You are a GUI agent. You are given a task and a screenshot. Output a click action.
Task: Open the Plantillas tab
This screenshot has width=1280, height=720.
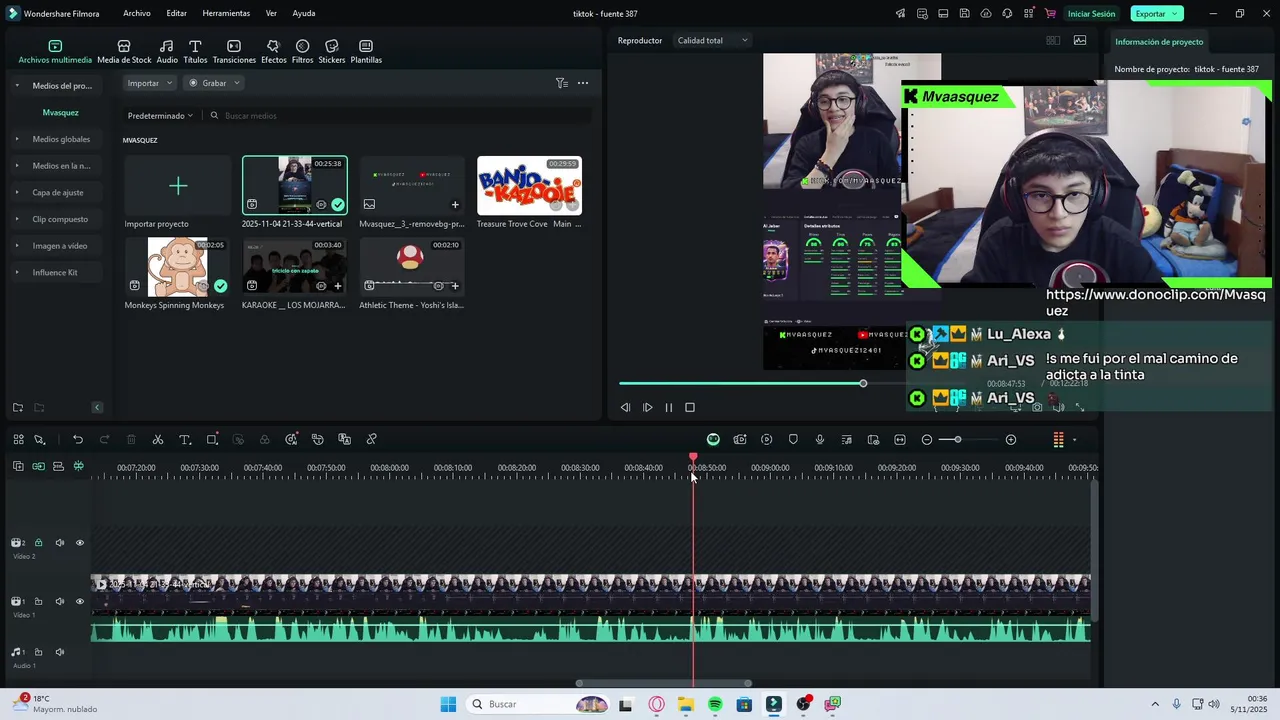coord(366,52)
